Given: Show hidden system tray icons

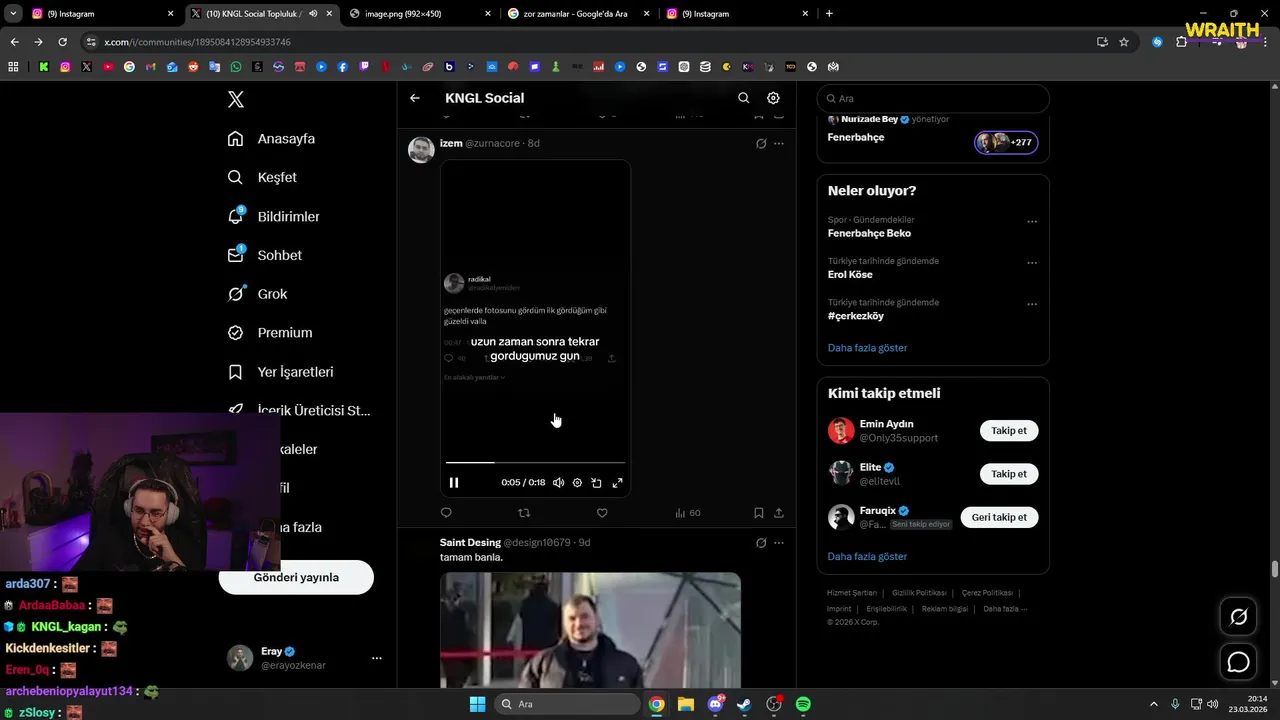Looking at the screenshot, I should click(1153, 704).
